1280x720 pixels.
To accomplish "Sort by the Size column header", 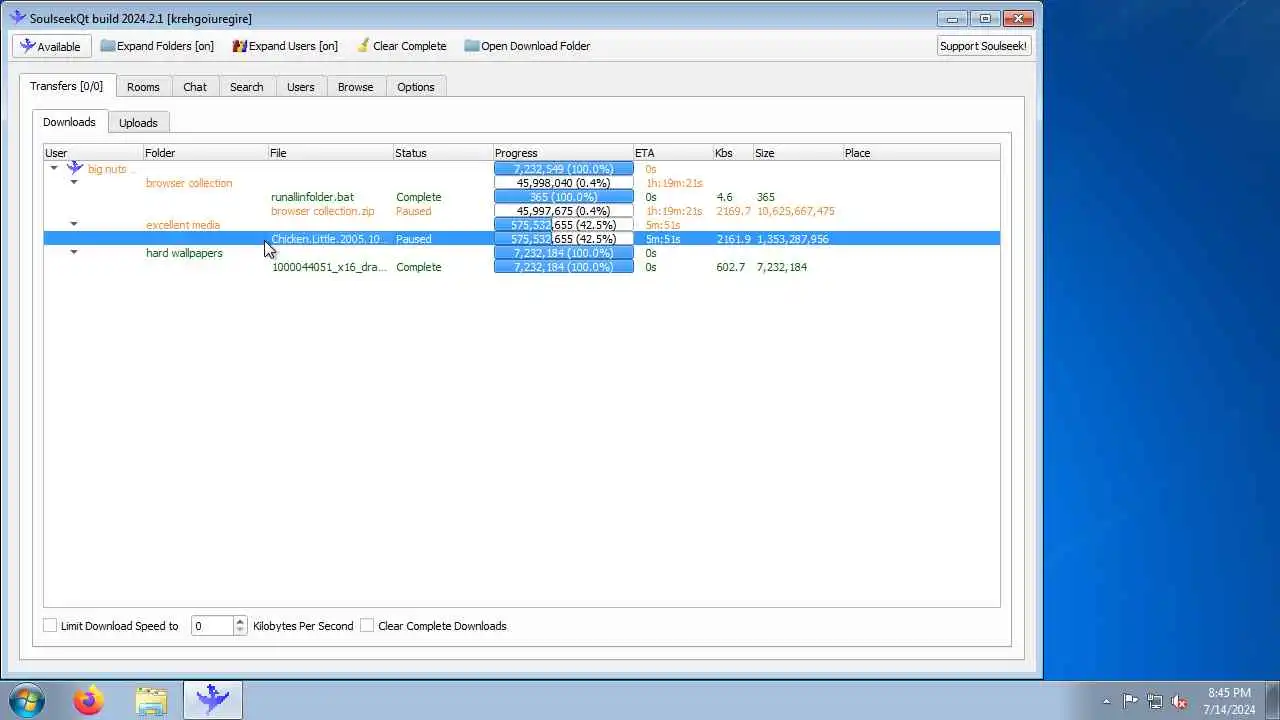I will (798, 153).
